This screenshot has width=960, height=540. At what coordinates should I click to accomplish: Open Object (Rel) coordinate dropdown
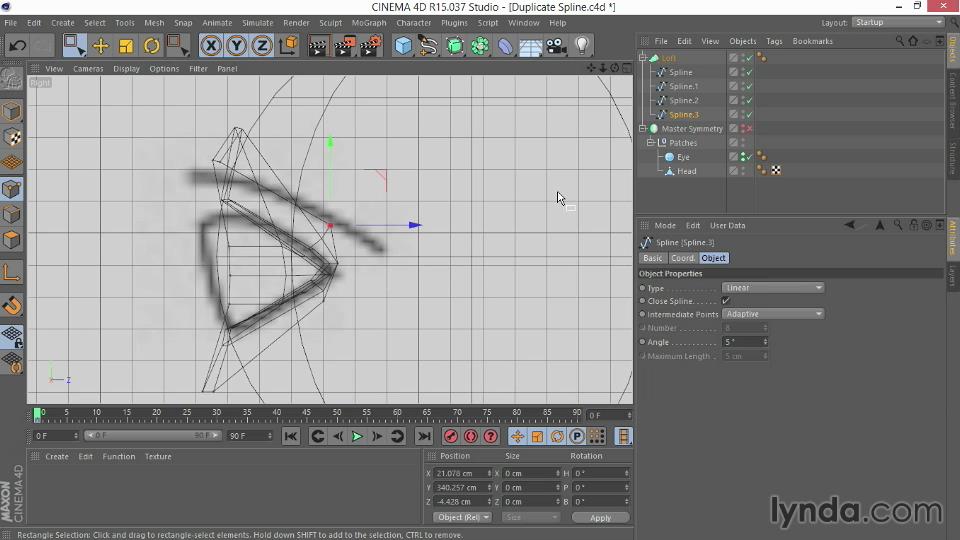tap(462, 517)
